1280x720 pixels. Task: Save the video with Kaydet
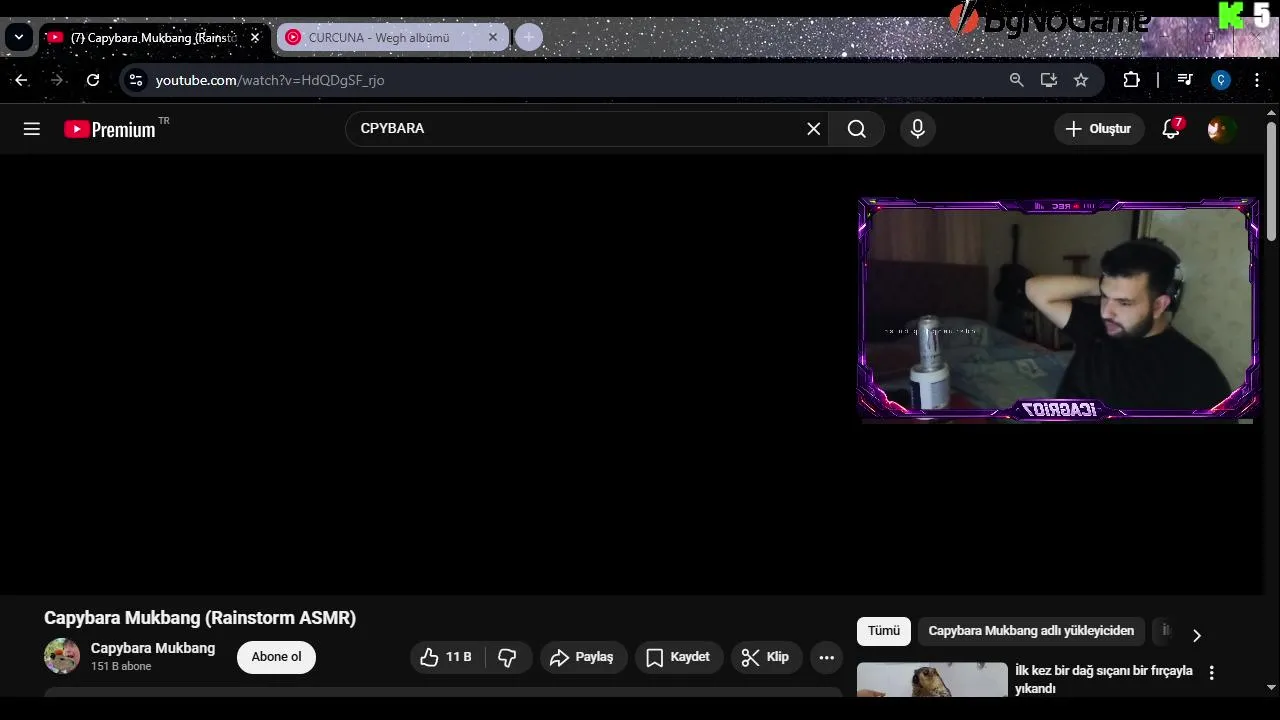(x=679, y=657)
